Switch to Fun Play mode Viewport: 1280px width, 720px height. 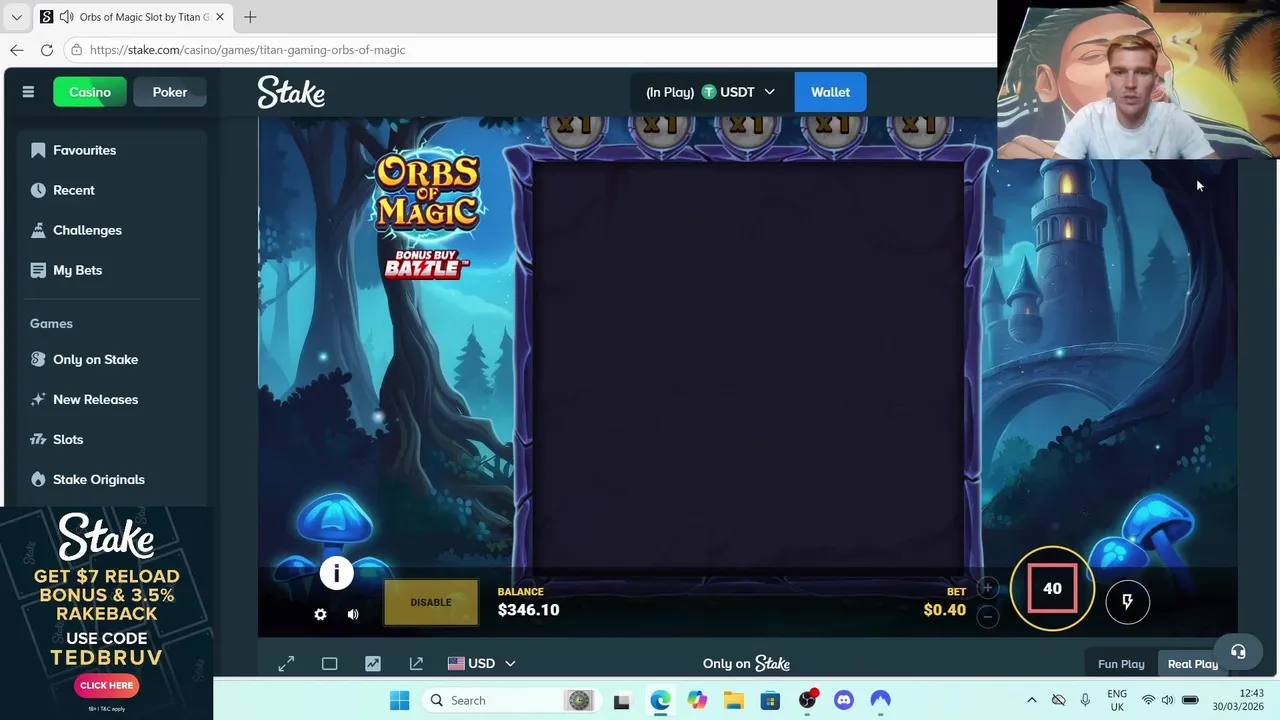(1121, 664)
